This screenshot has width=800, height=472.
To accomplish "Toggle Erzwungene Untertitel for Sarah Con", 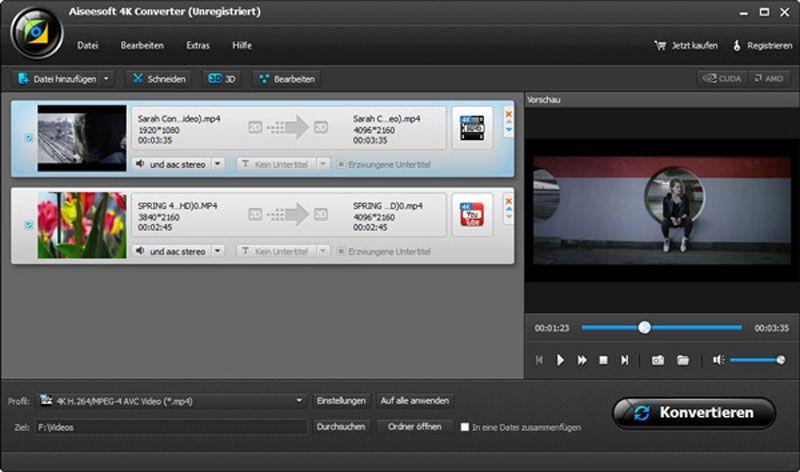I will [x=340, y=164].
